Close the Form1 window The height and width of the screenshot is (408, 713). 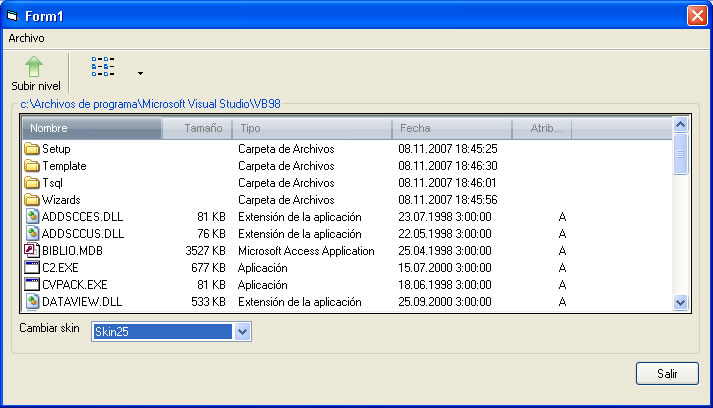pyautogui.click(x=696, y=15)
